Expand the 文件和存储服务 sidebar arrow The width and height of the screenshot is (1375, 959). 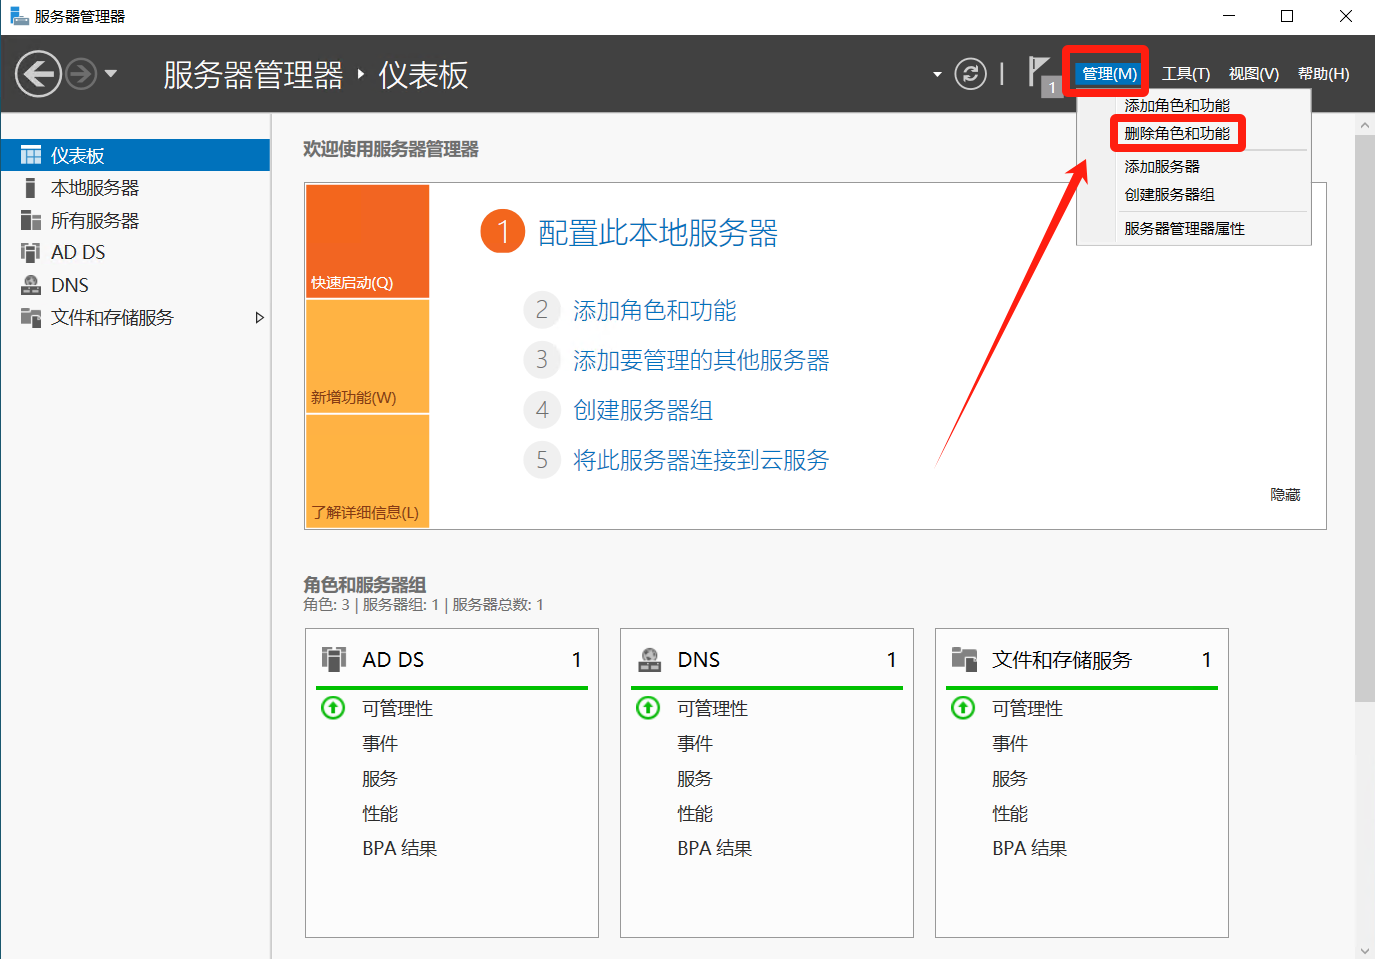[x=259, y=318]
